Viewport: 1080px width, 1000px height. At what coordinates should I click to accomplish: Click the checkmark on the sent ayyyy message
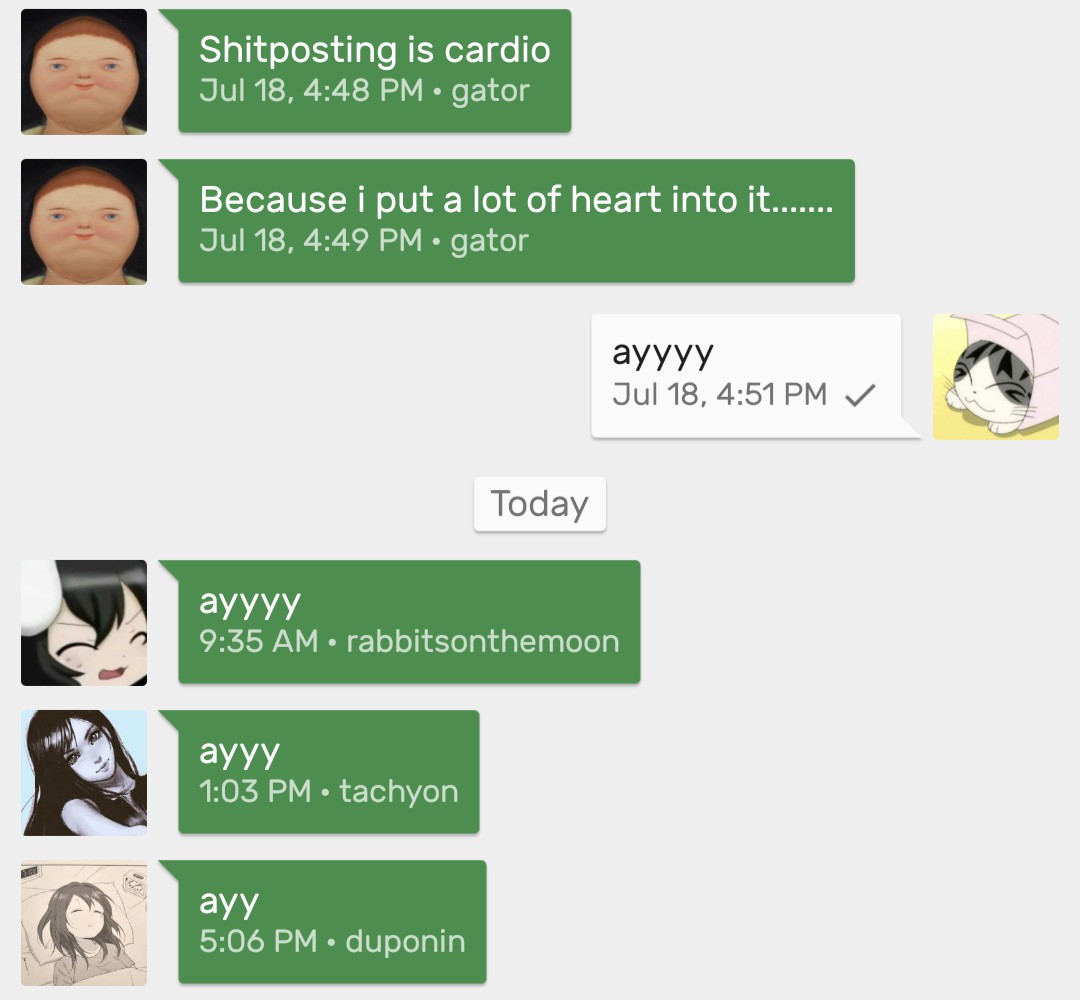(860, 395)
